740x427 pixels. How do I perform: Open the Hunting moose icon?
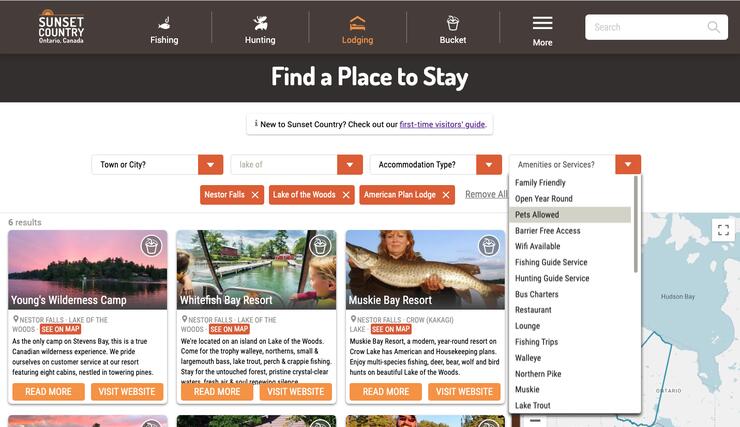pos(260,23)
